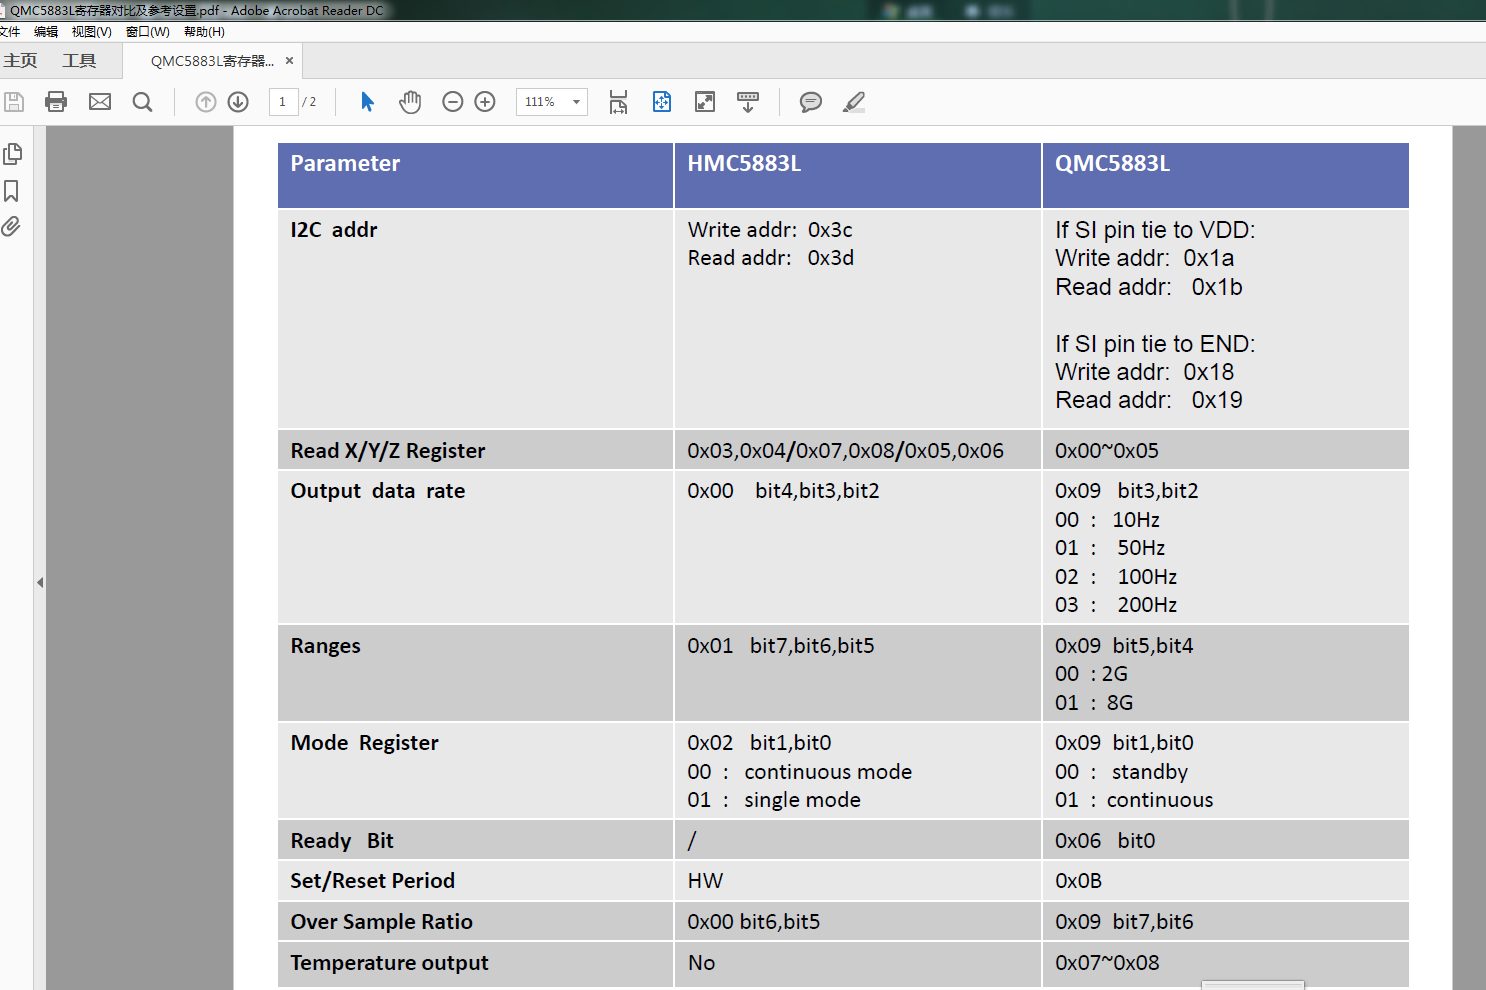The height and width of the screenshot is (990, 1486).
Task: Zoom in with plus button
Action: [x=485, y=102]
